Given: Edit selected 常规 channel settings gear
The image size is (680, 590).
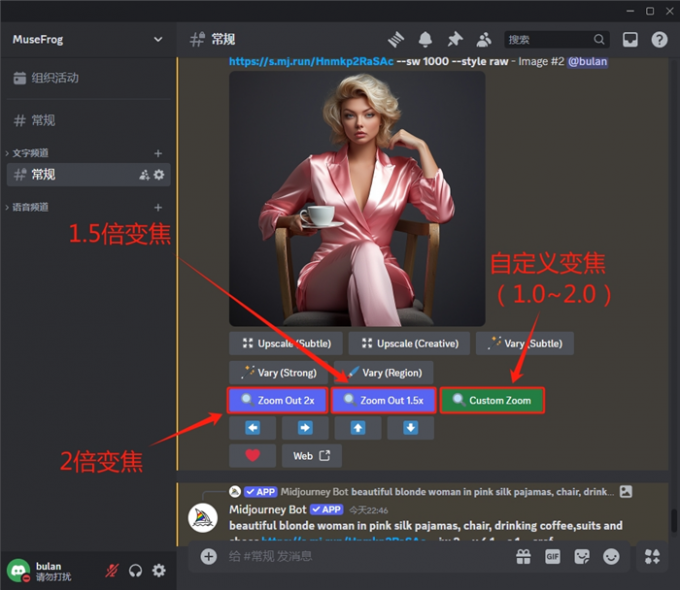Looking at the screenshot, I should pos(159,174).
